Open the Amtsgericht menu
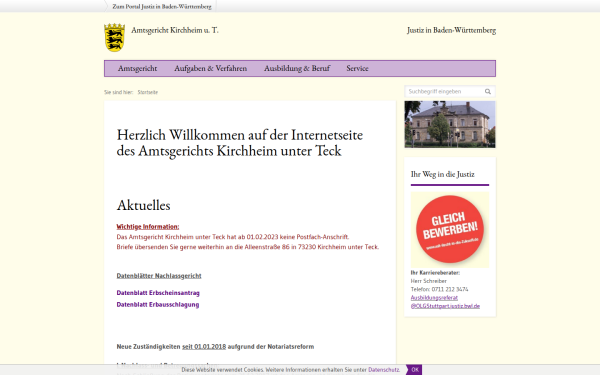600x375 pixels. coord(137,68)
